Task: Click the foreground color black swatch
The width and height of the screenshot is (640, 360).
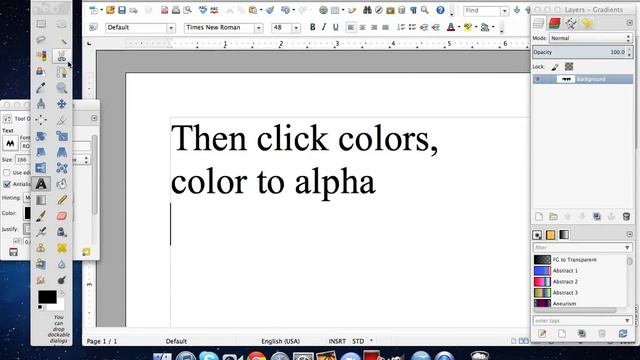Action: [47, 297]
